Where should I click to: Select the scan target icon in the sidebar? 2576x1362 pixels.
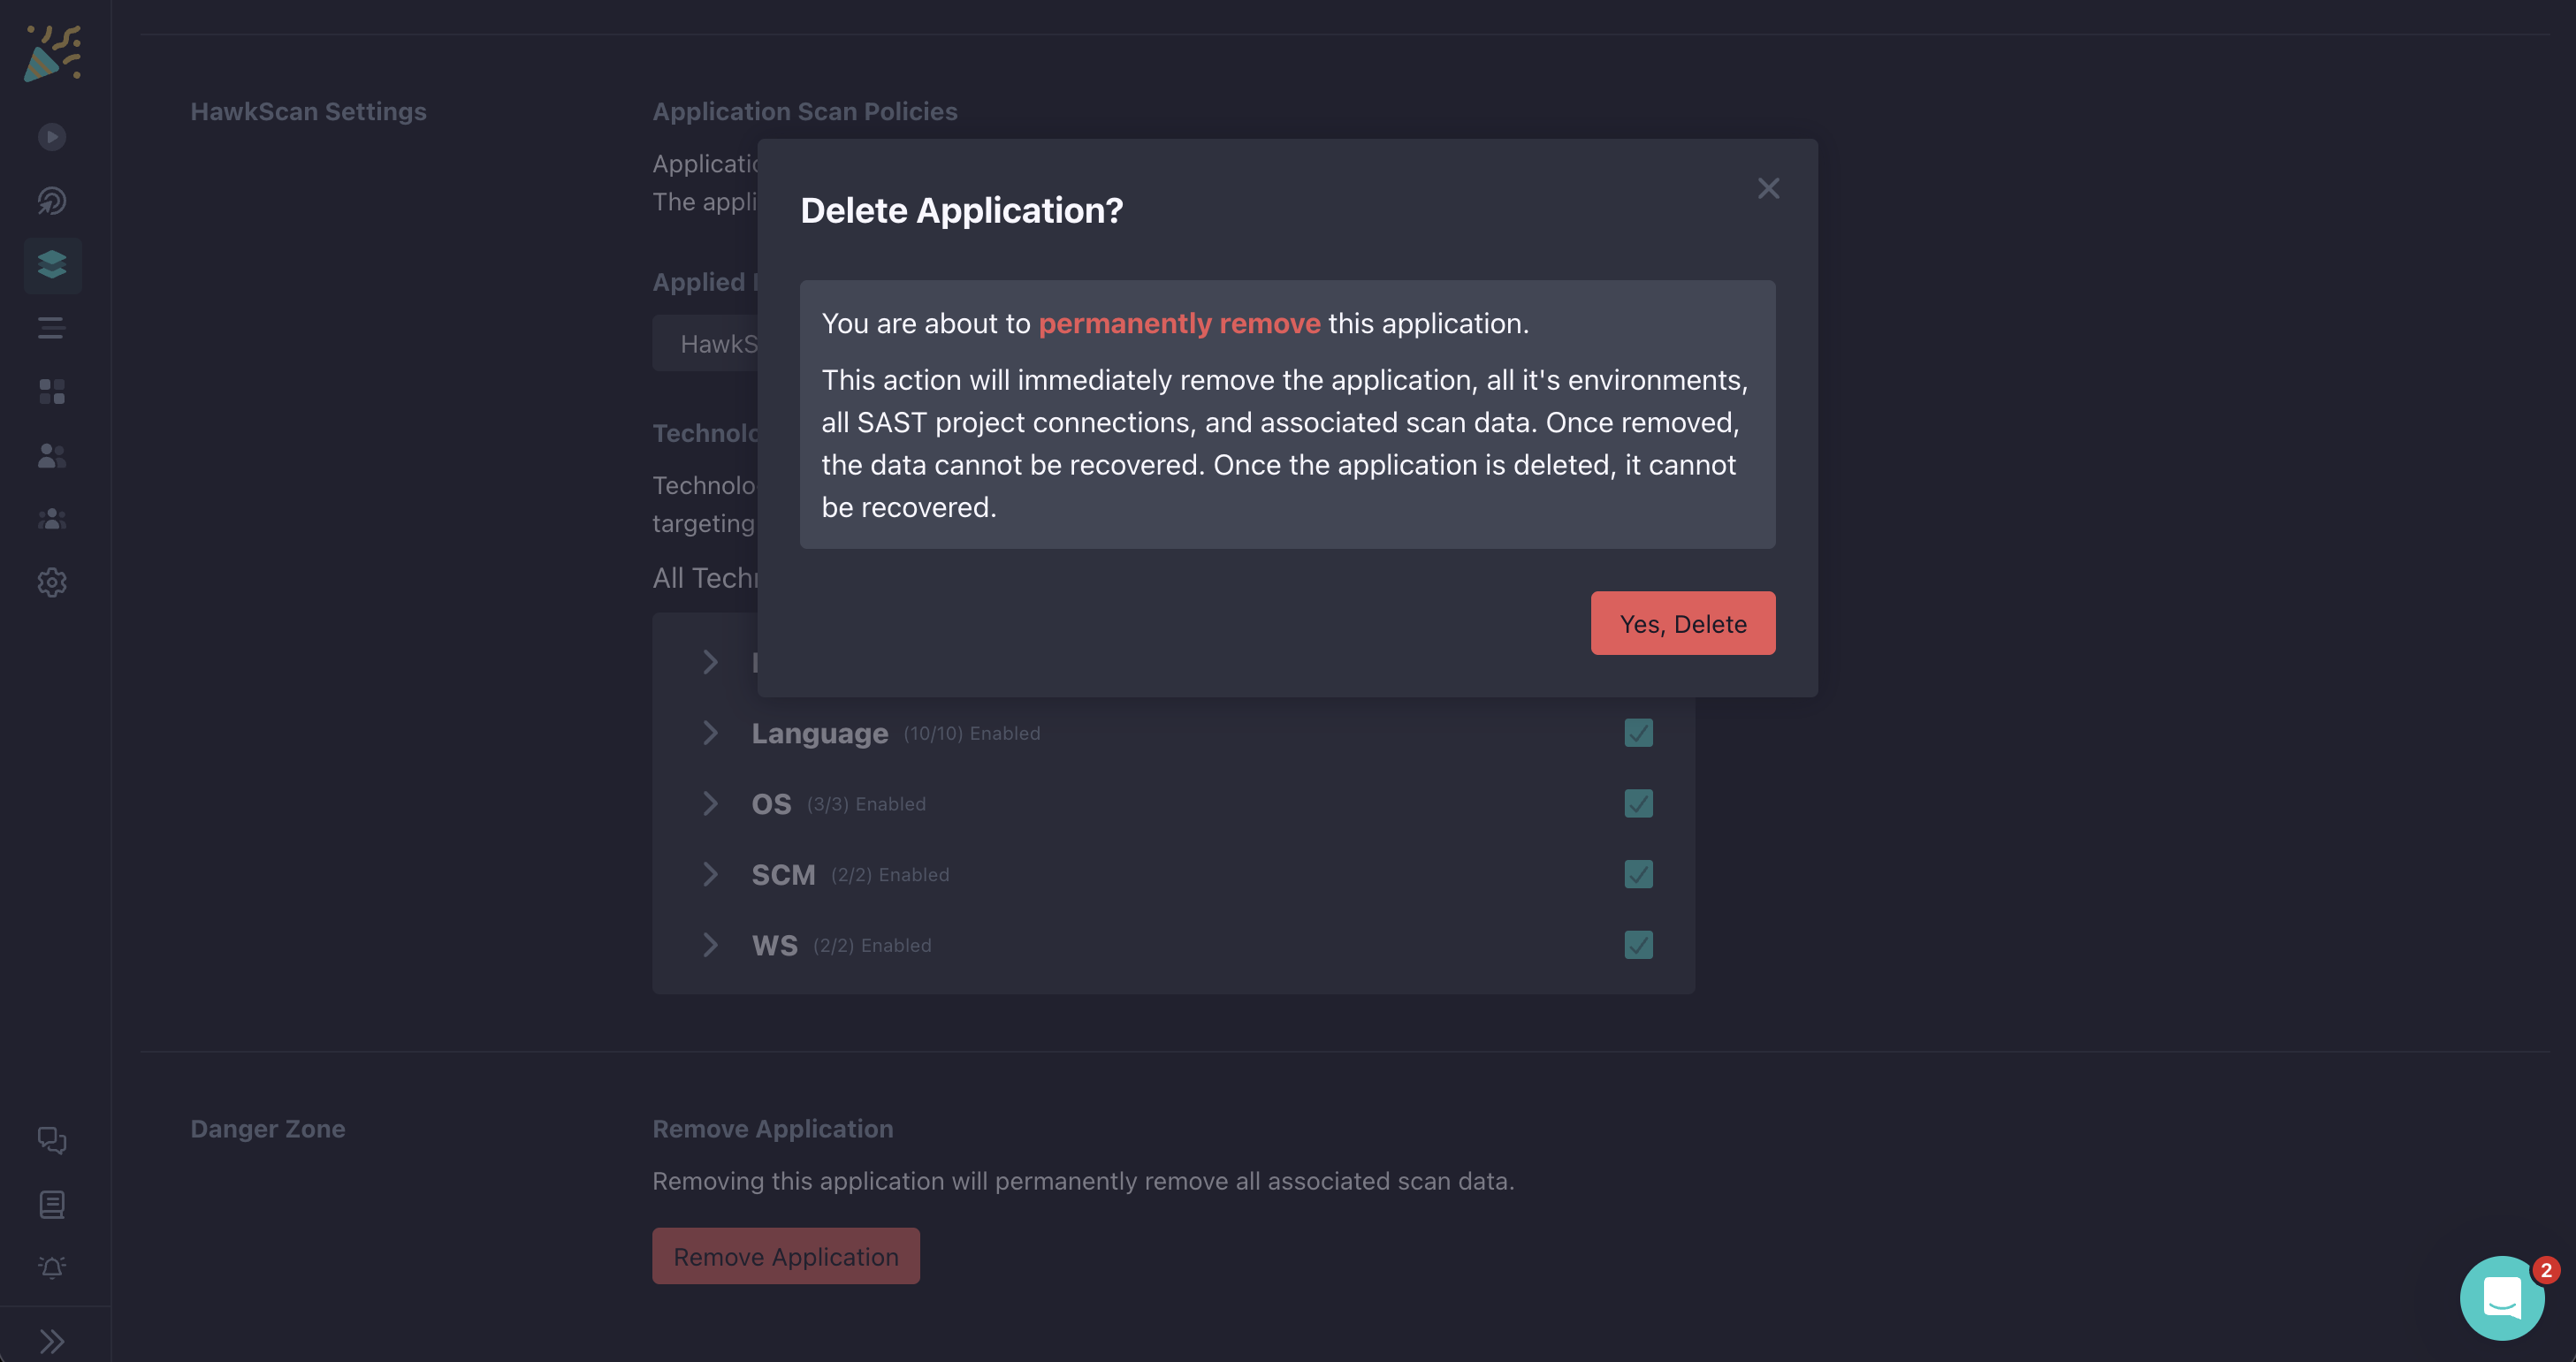(52, 201)
